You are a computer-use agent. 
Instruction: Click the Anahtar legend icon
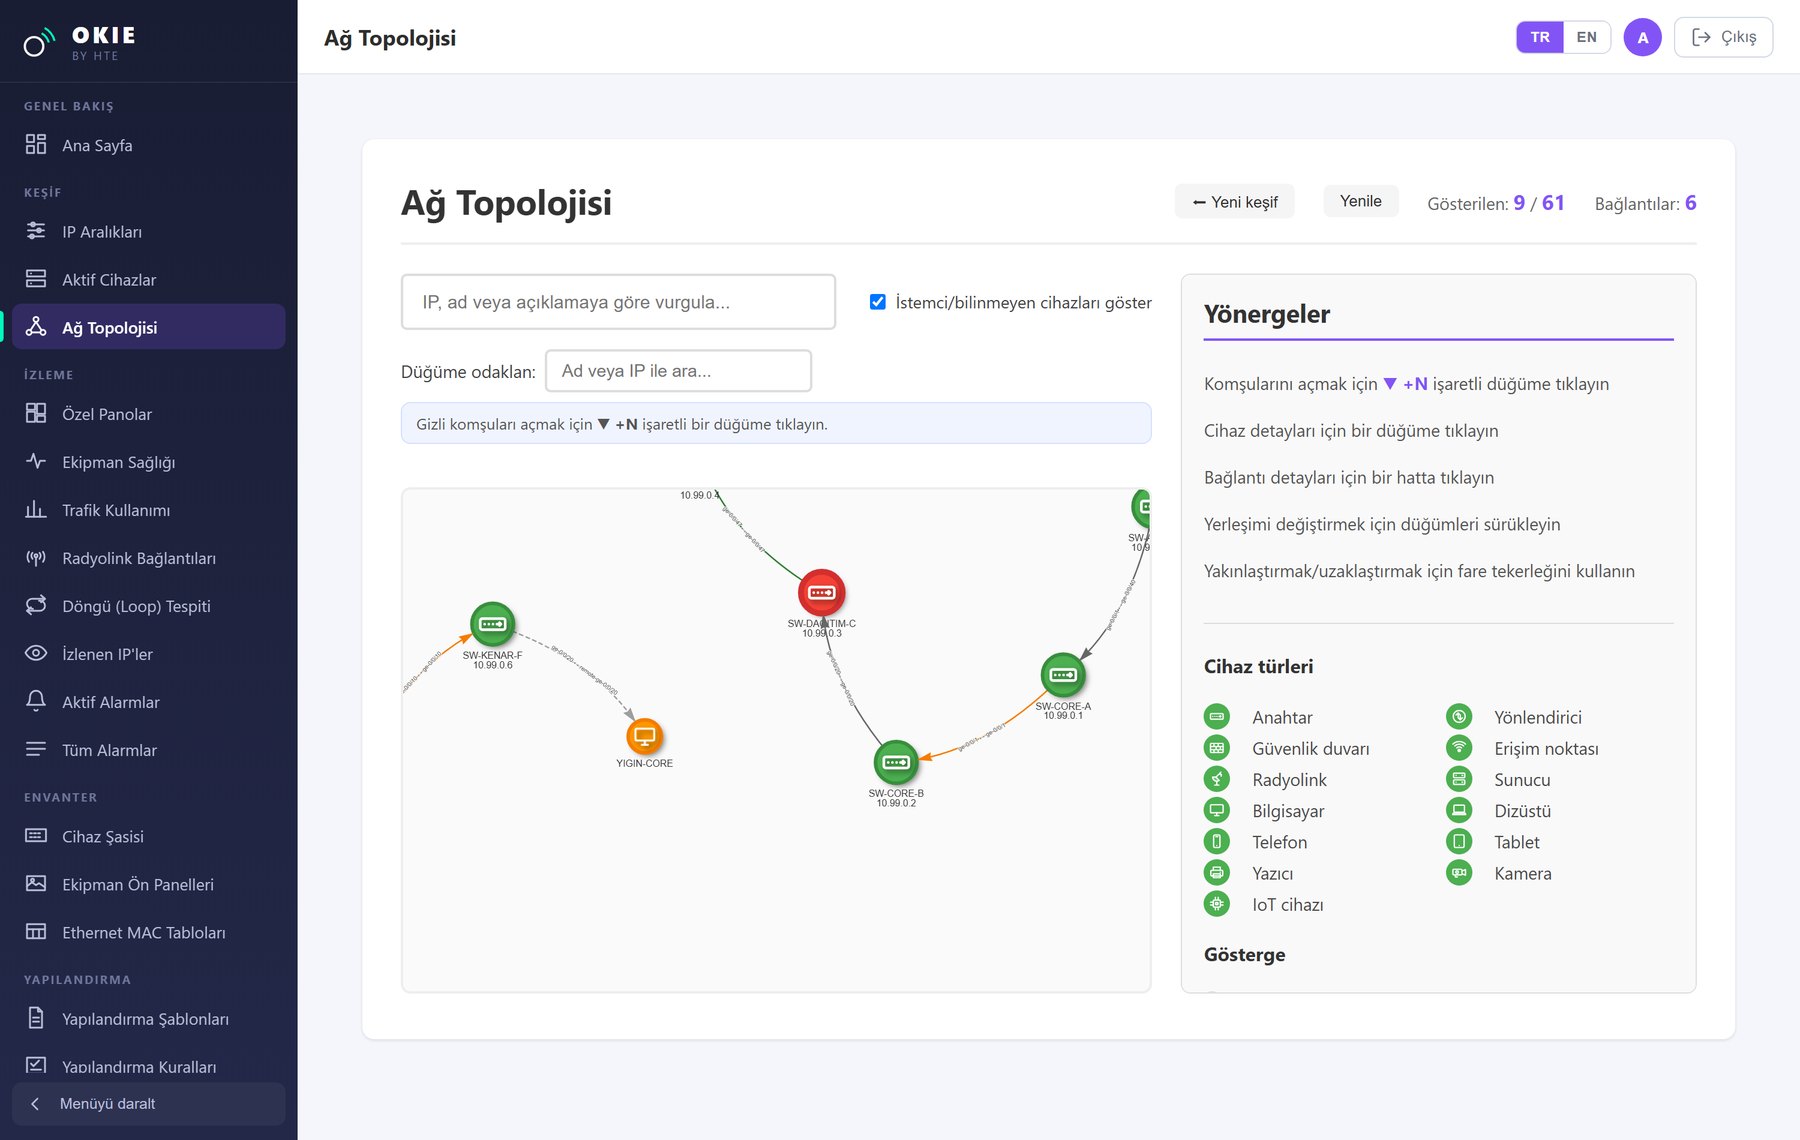click(1217, 717)
